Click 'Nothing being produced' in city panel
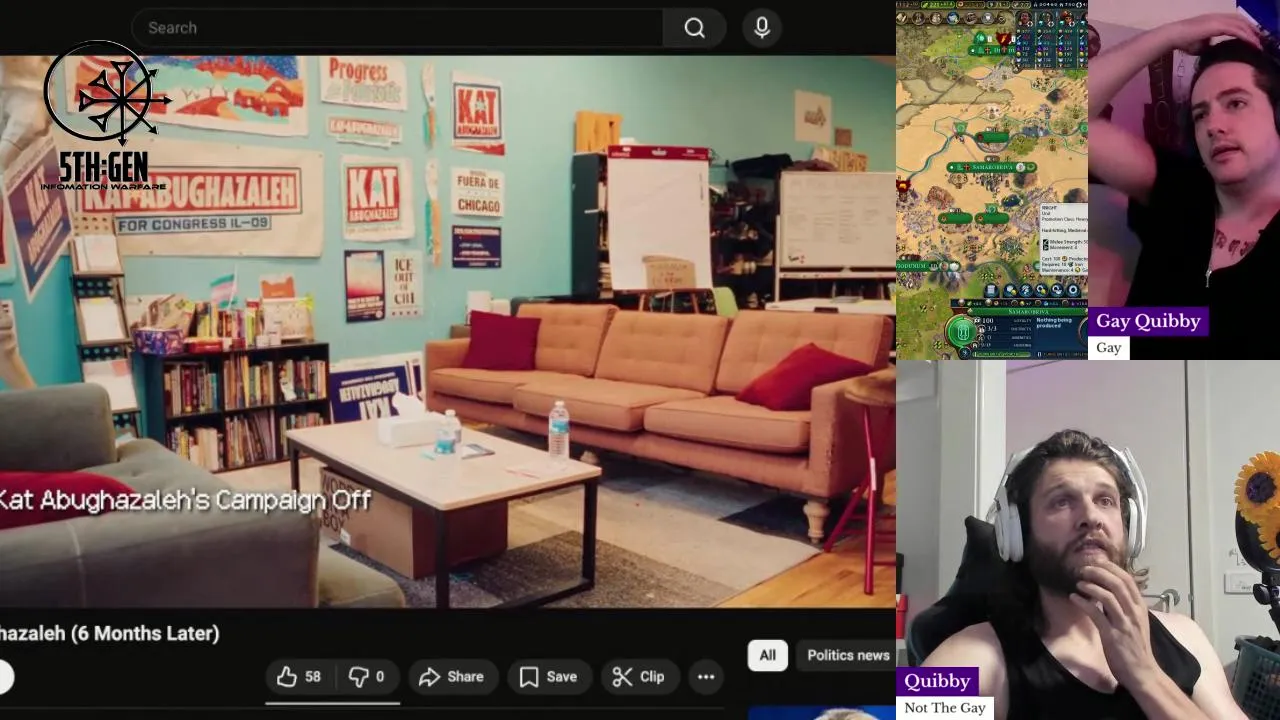This screenshot has height=720, width=1280. click(1054, 322)
